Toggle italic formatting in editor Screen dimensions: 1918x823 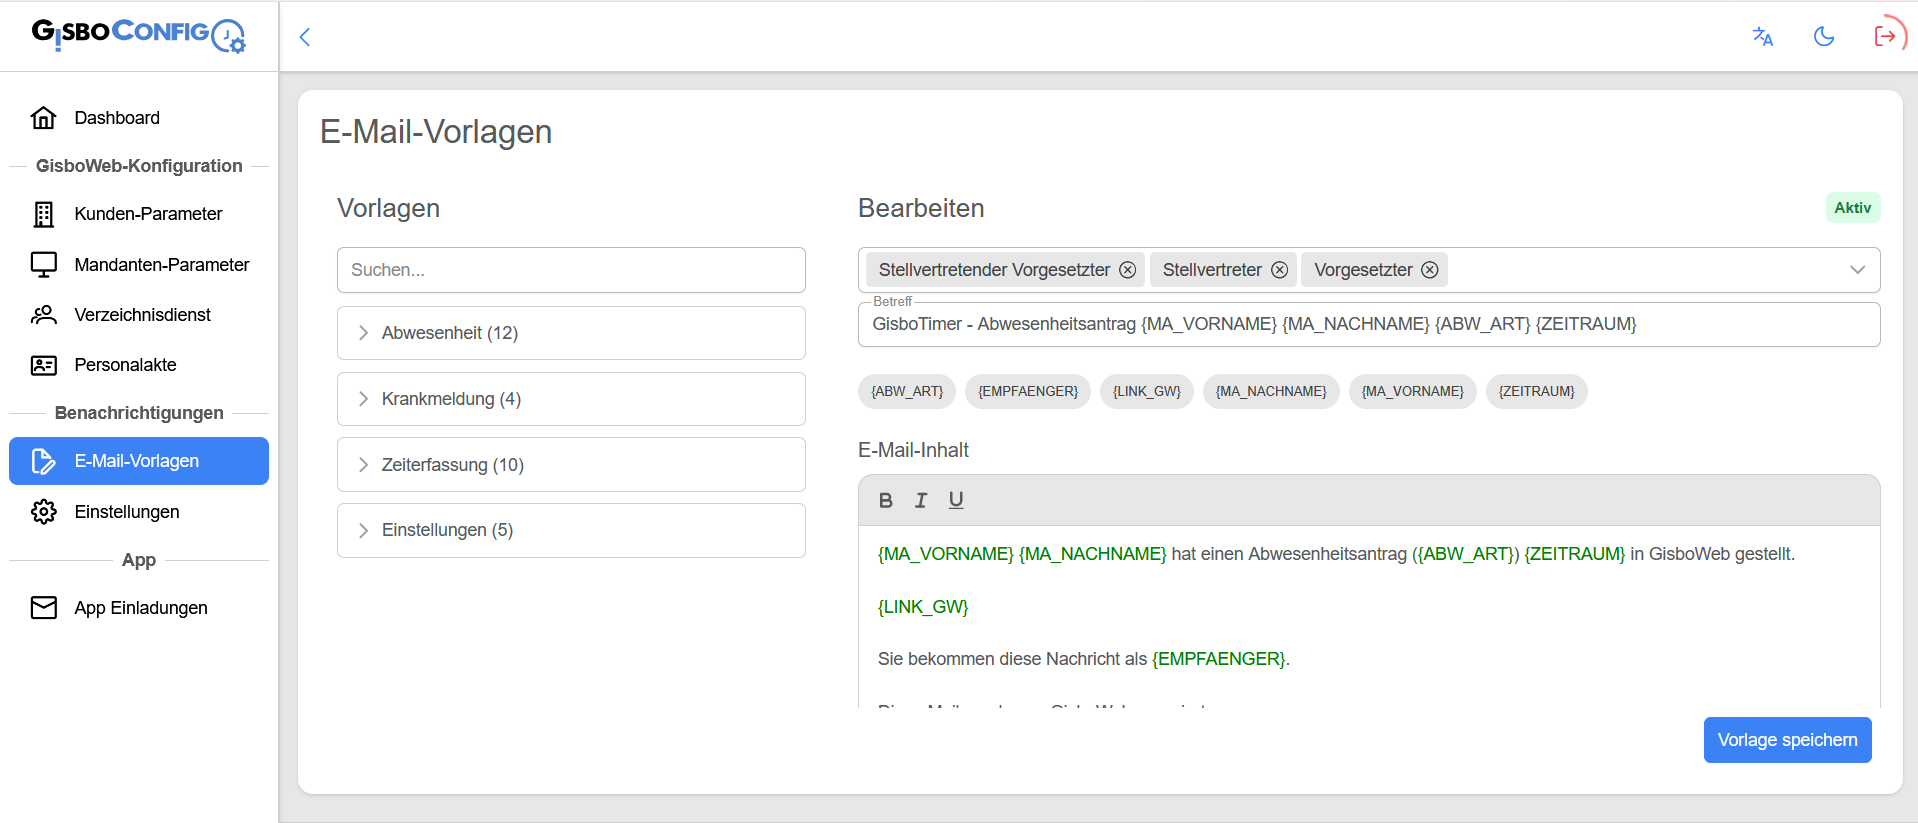[921, 500]
